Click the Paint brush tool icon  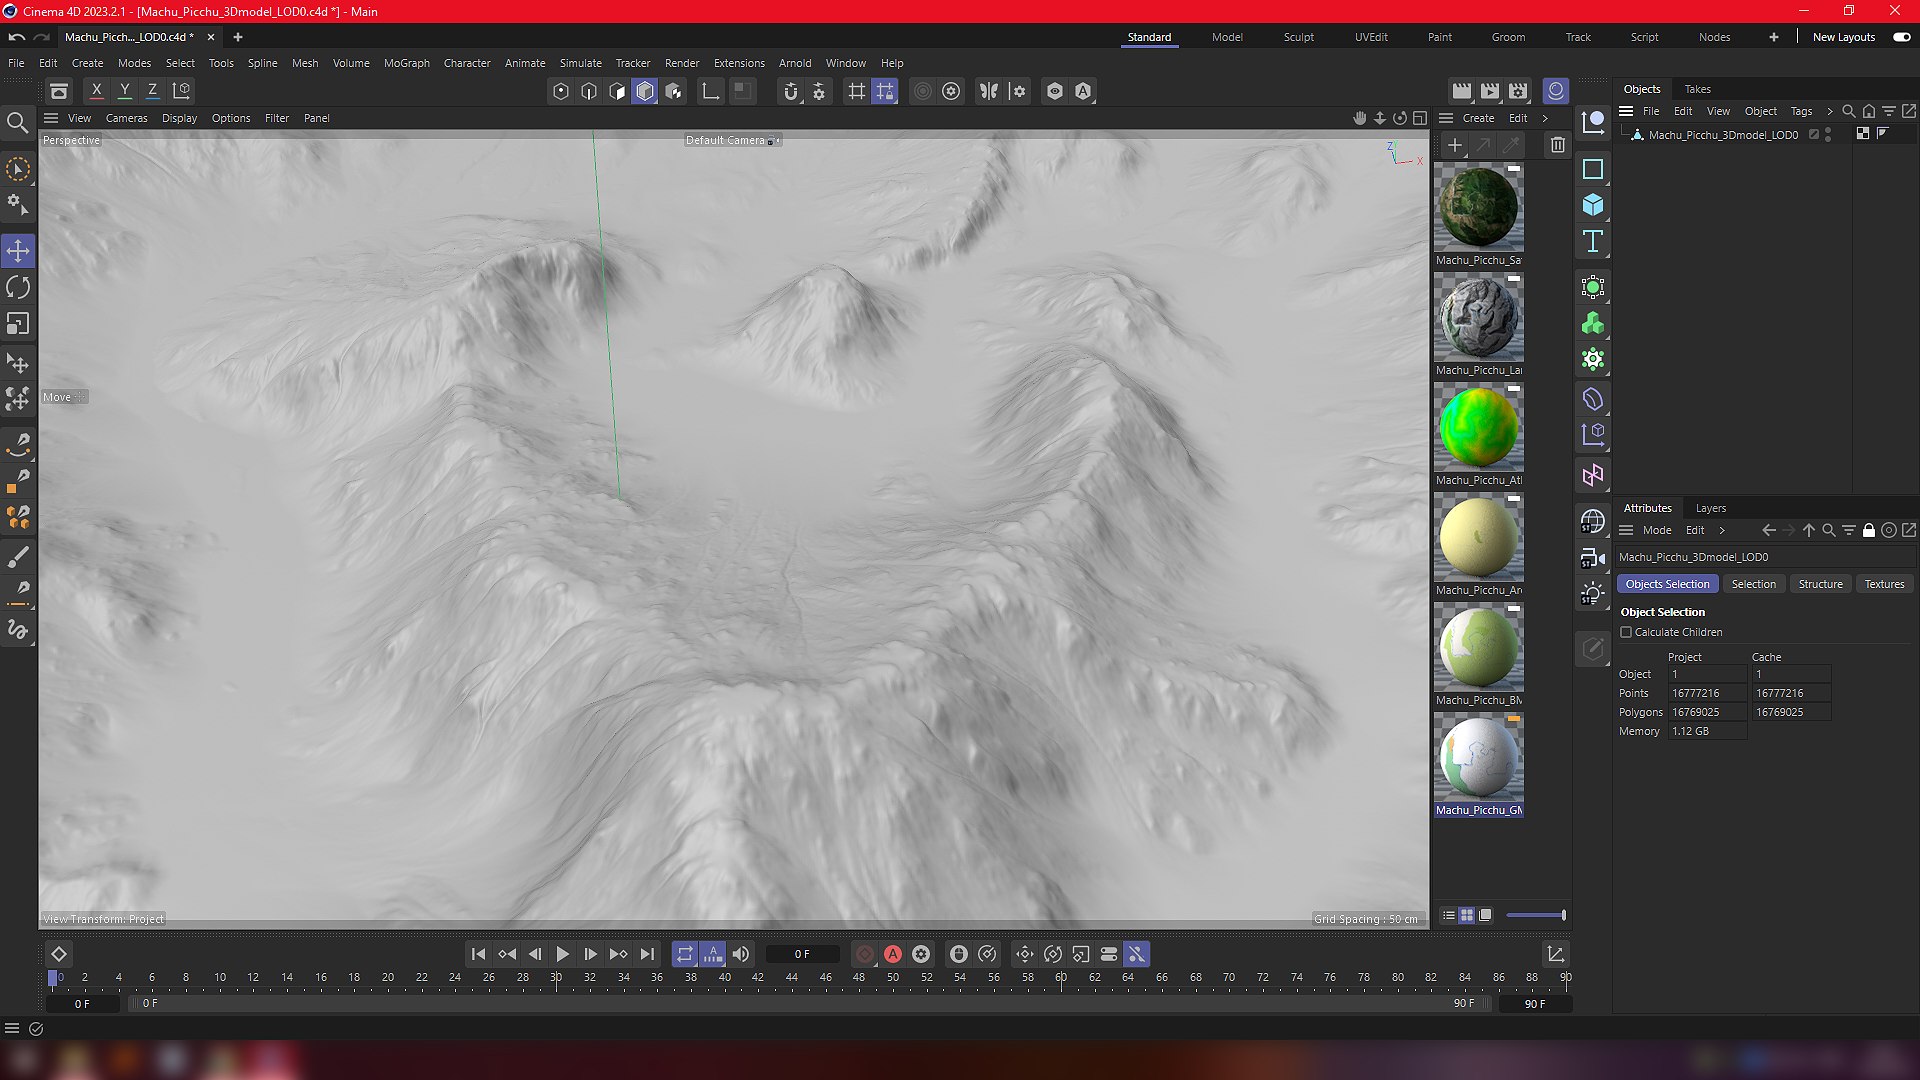click(18, 557)
